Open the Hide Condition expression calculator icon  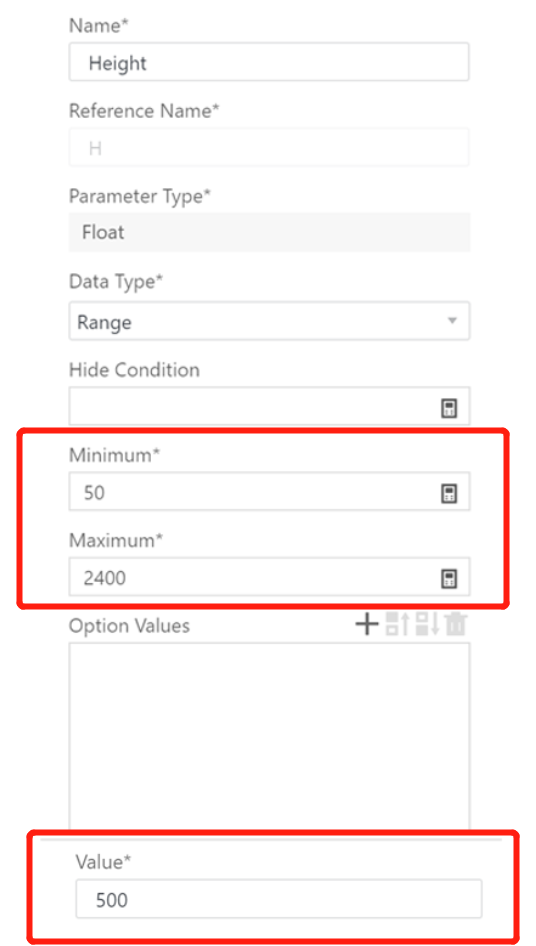coord(448,408)
